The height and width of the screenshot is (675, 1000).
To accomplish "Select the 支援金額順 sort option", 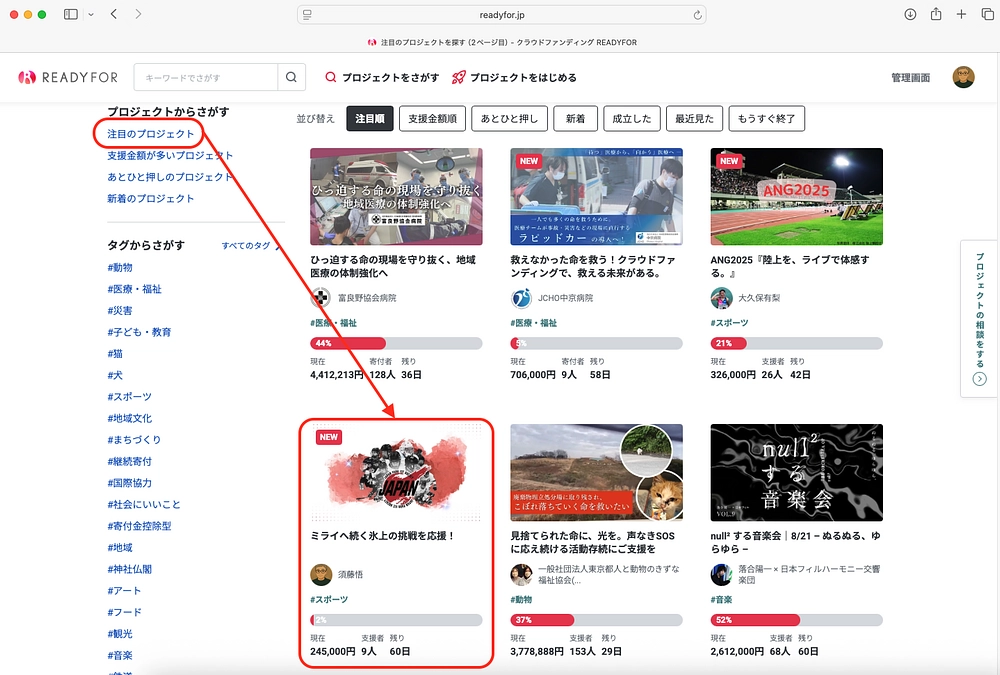I will click(x=433, y=118).
